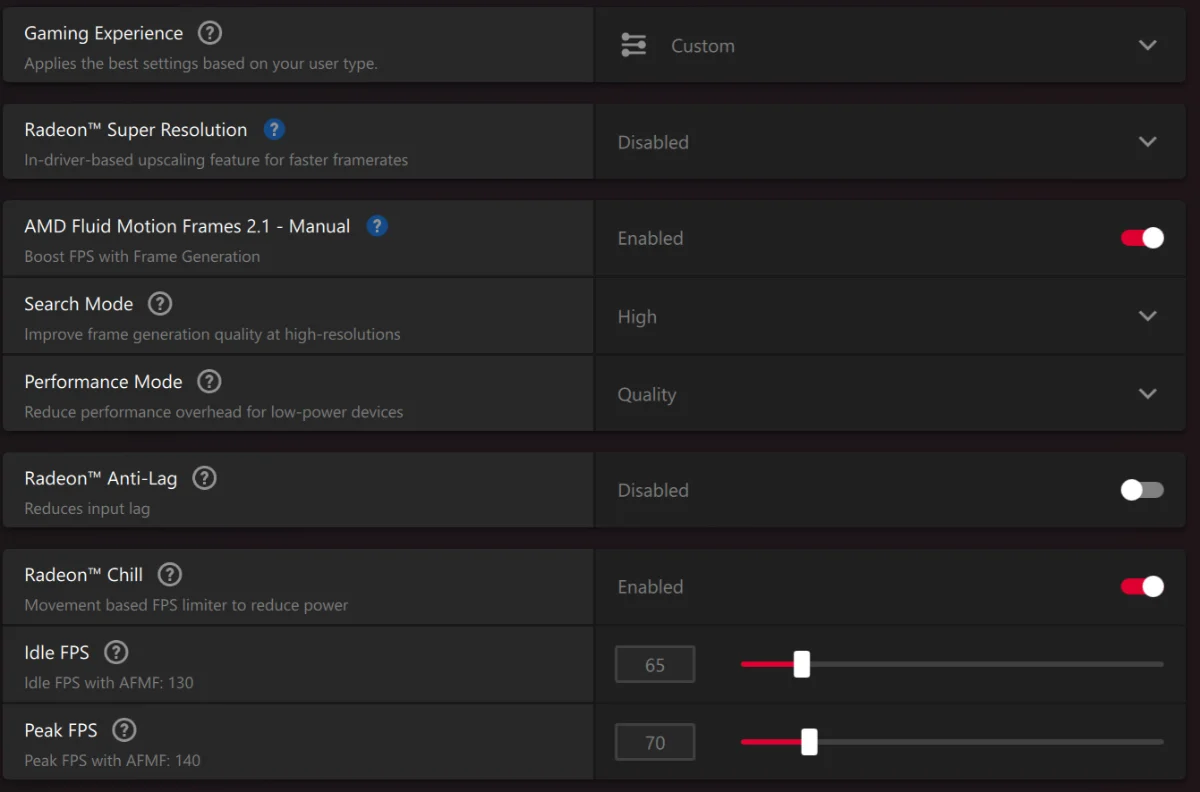
Task: Click the Fluid Motion Frames 'Enabled' status text
Action: point(650,238)
